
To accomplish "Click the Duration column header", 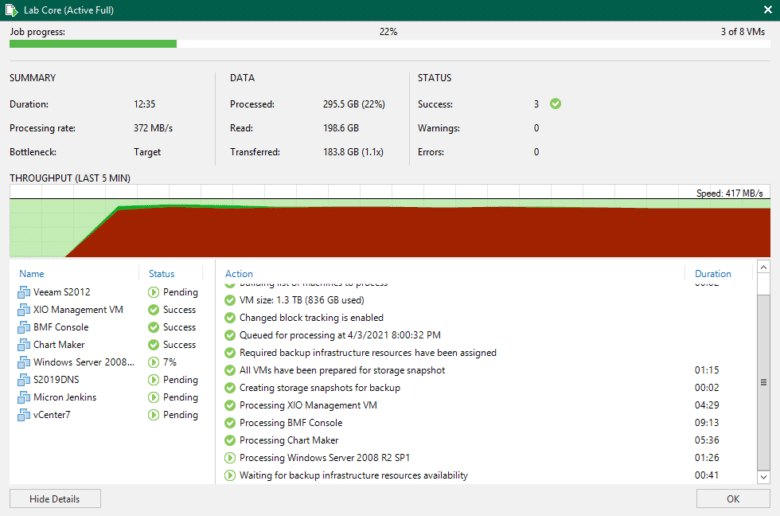I will 713,274.
